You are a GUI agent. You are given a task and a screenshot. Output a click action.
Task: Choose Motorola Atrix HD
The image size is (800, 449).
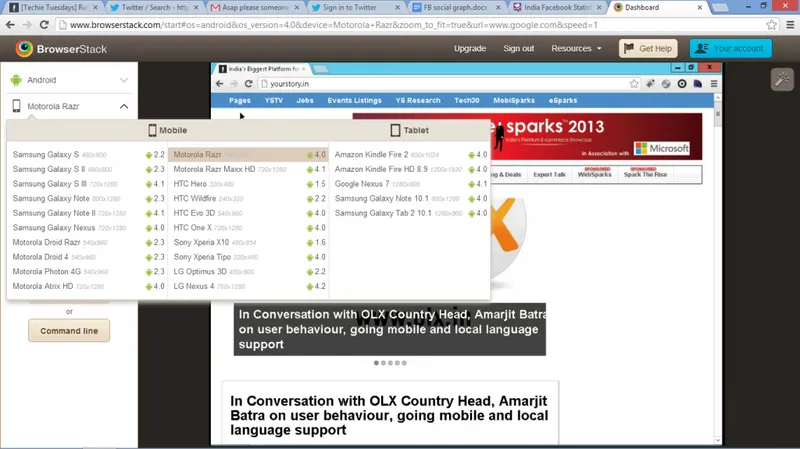pyautogui.click(x=88, y=286)
